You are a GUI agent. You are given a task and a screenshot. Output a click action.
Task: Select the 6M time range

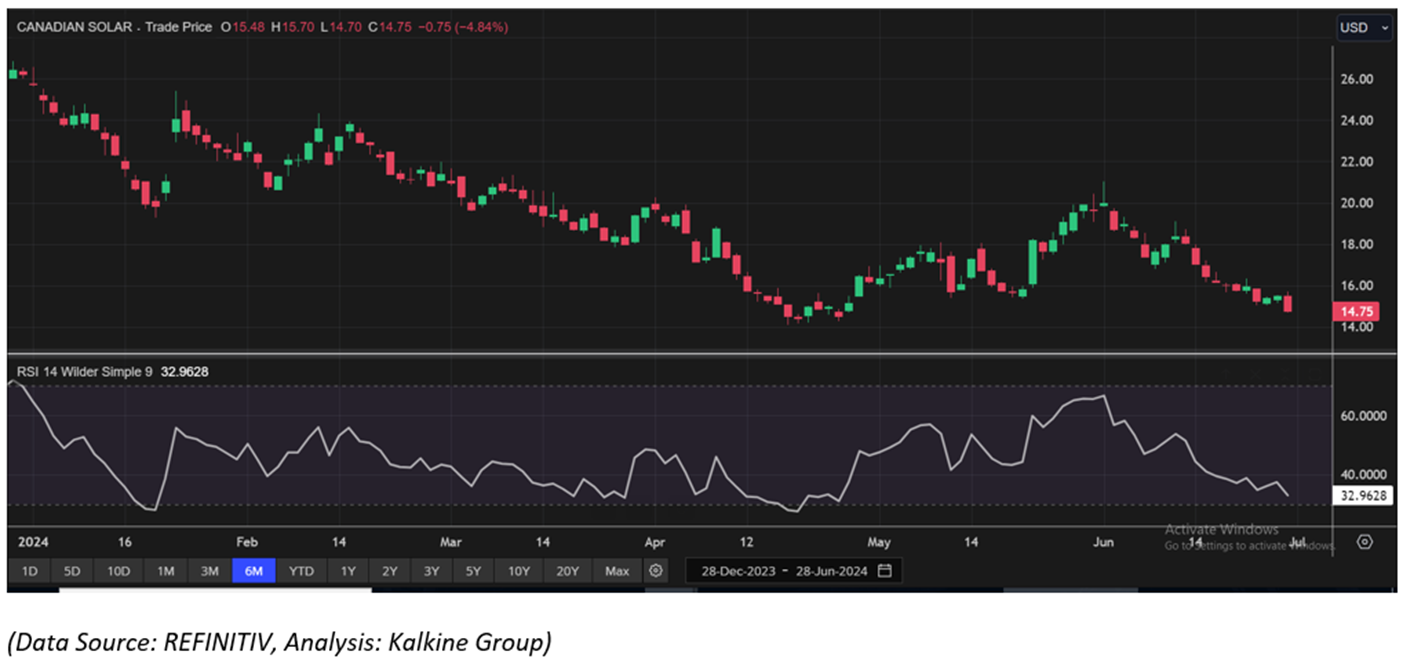click(253, 571)
